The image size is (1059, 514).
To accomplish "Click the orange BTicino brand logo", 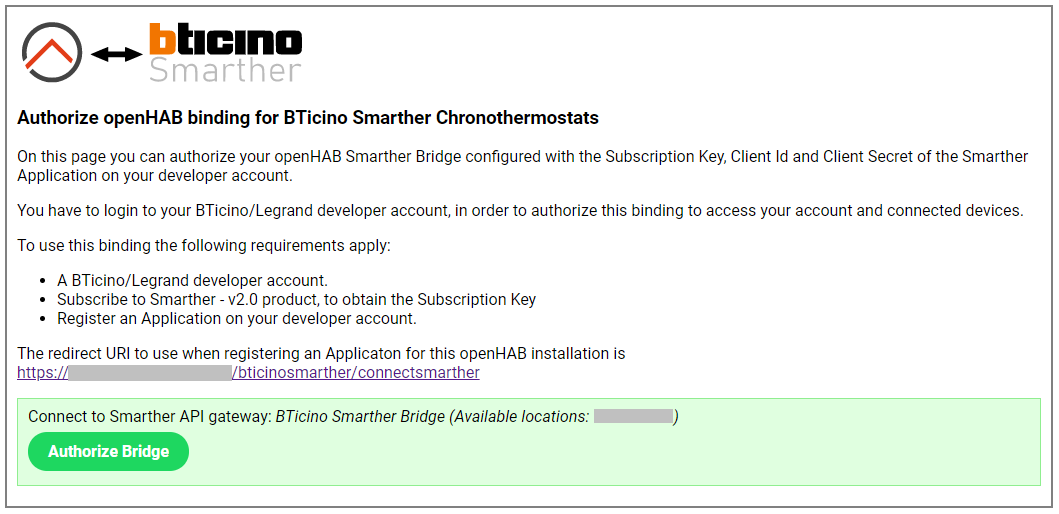I will pyautogui.click(x=225, y=39).
